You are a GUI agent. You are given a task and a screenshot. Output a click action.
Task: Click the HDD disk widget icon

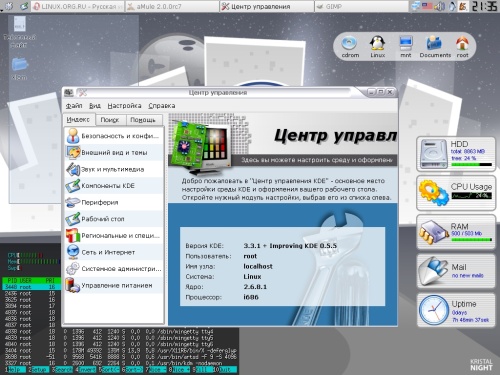[433, 154]
